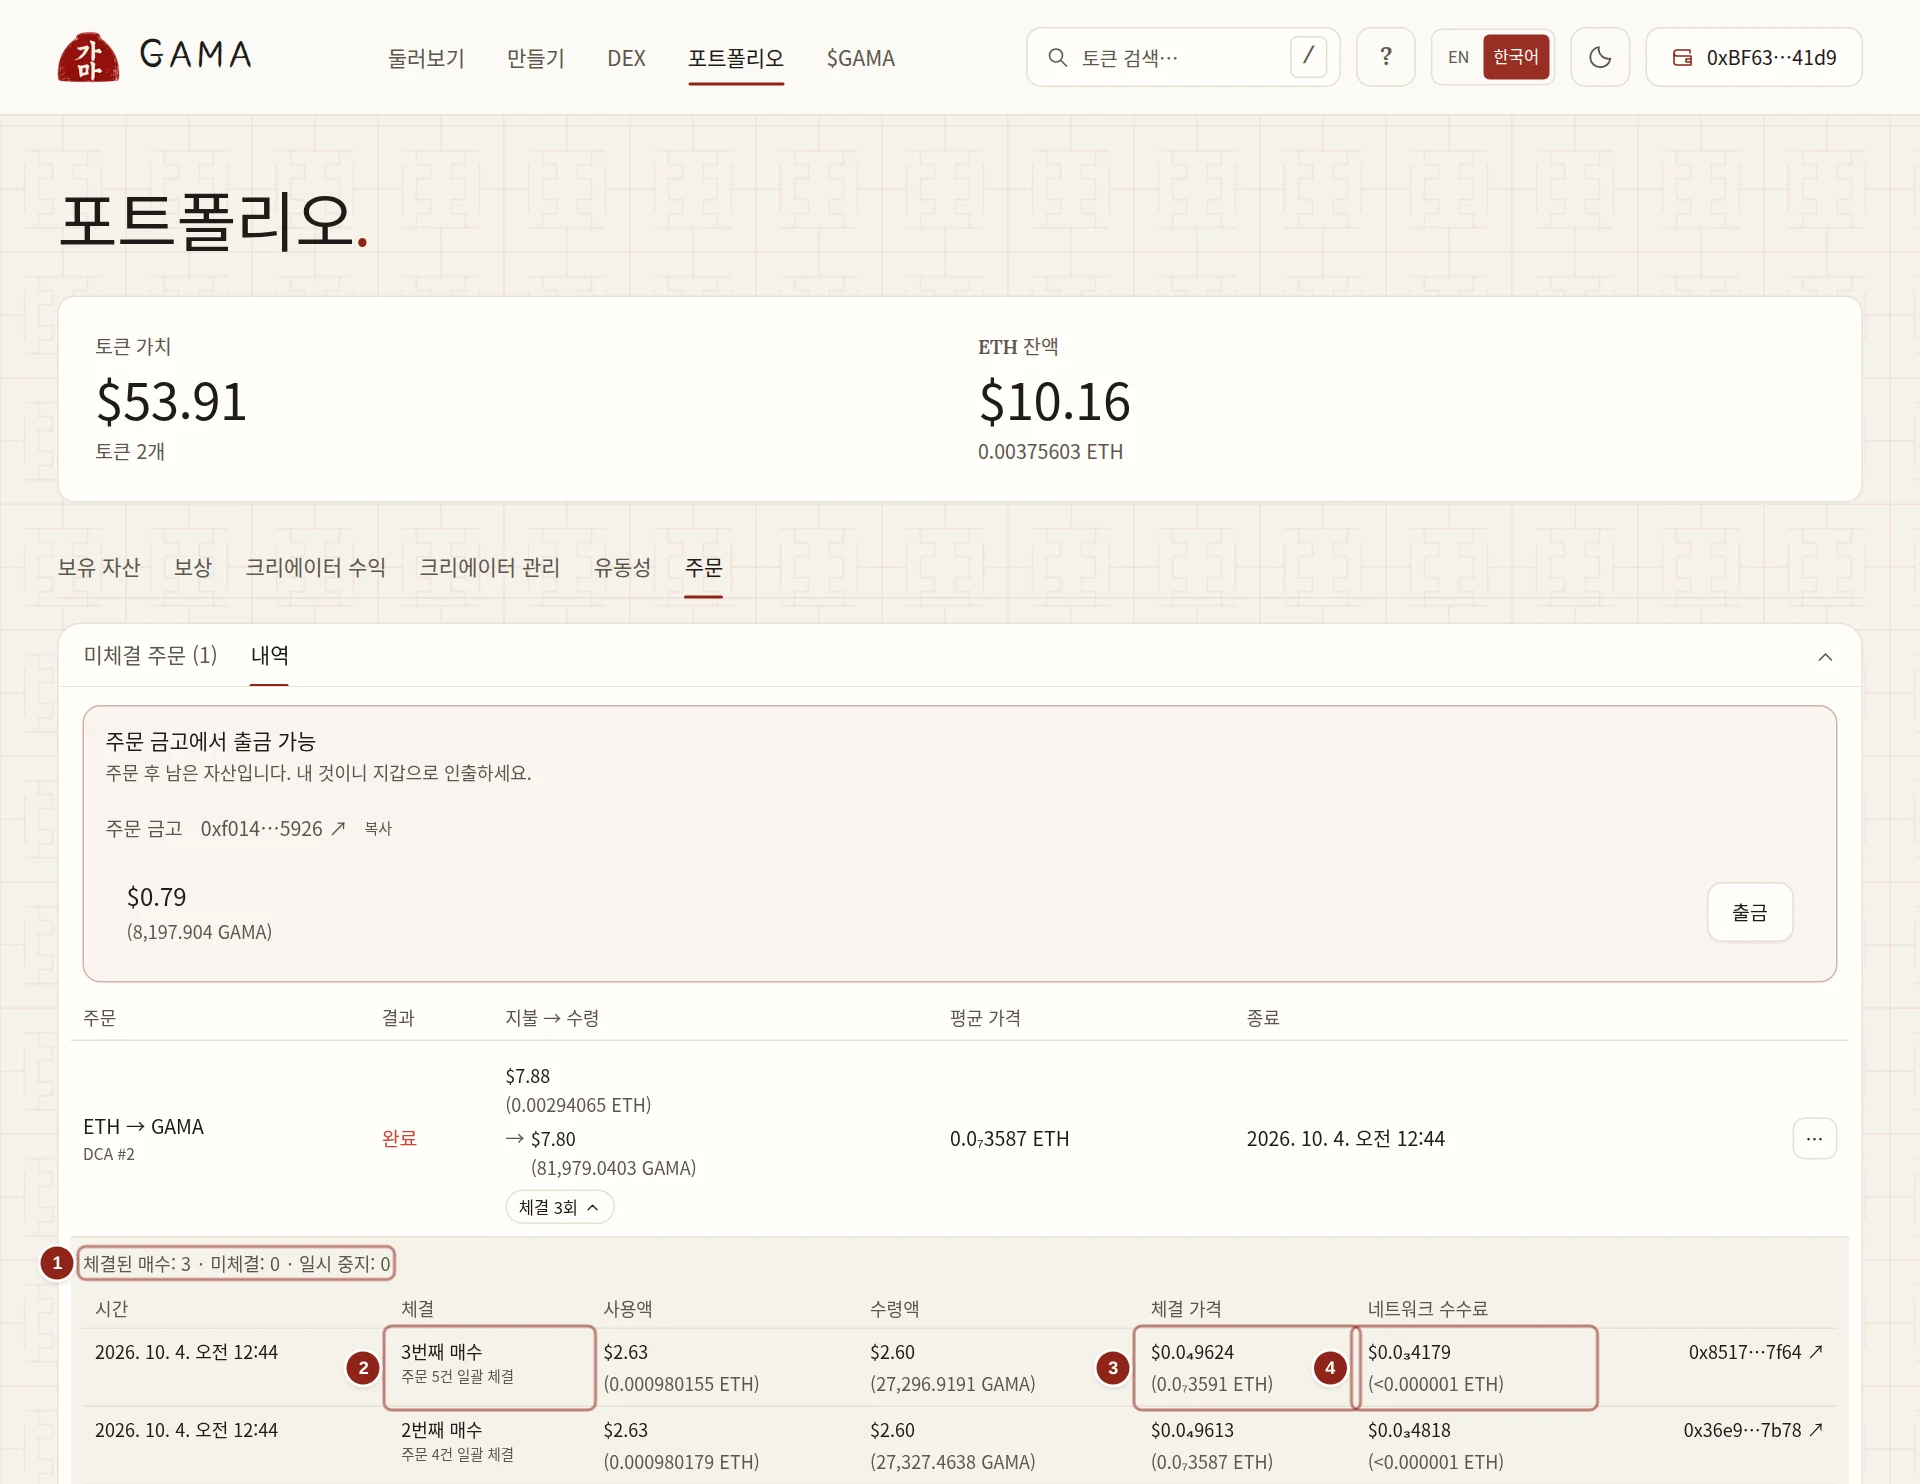Click the GAMA logo icon

(x=88, y=57)
